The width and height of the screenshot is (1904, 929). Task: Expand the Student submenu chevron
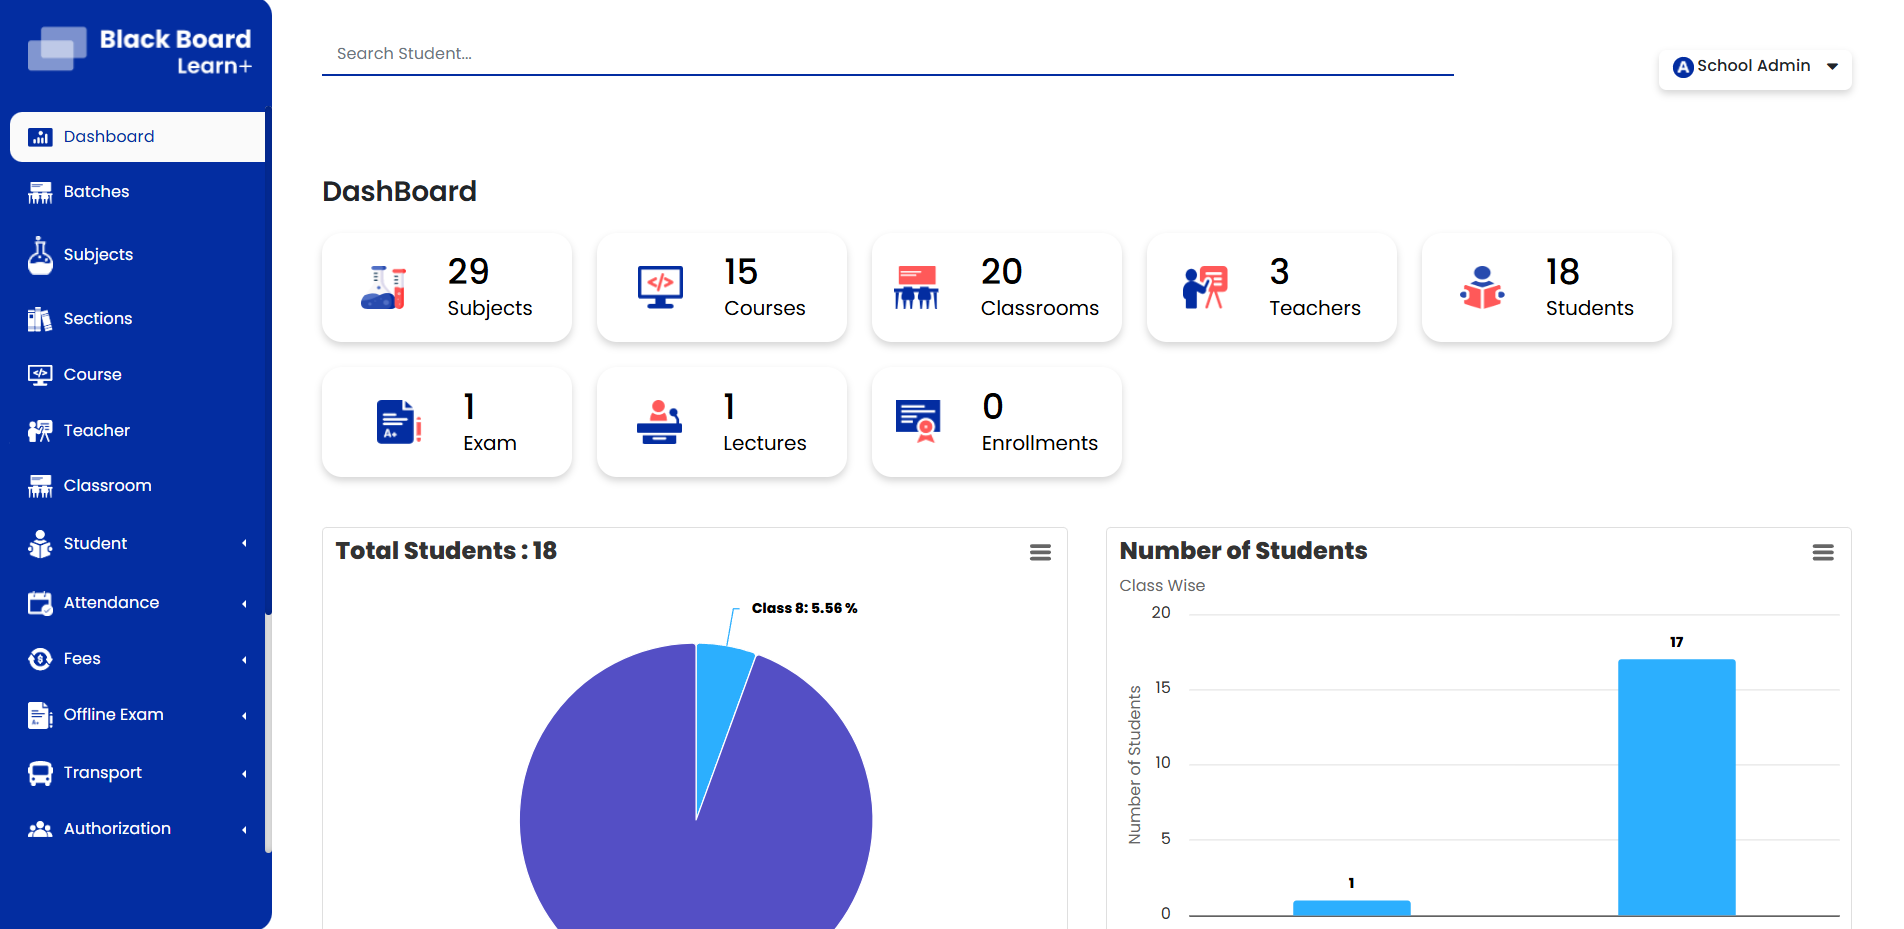(244, 543)
